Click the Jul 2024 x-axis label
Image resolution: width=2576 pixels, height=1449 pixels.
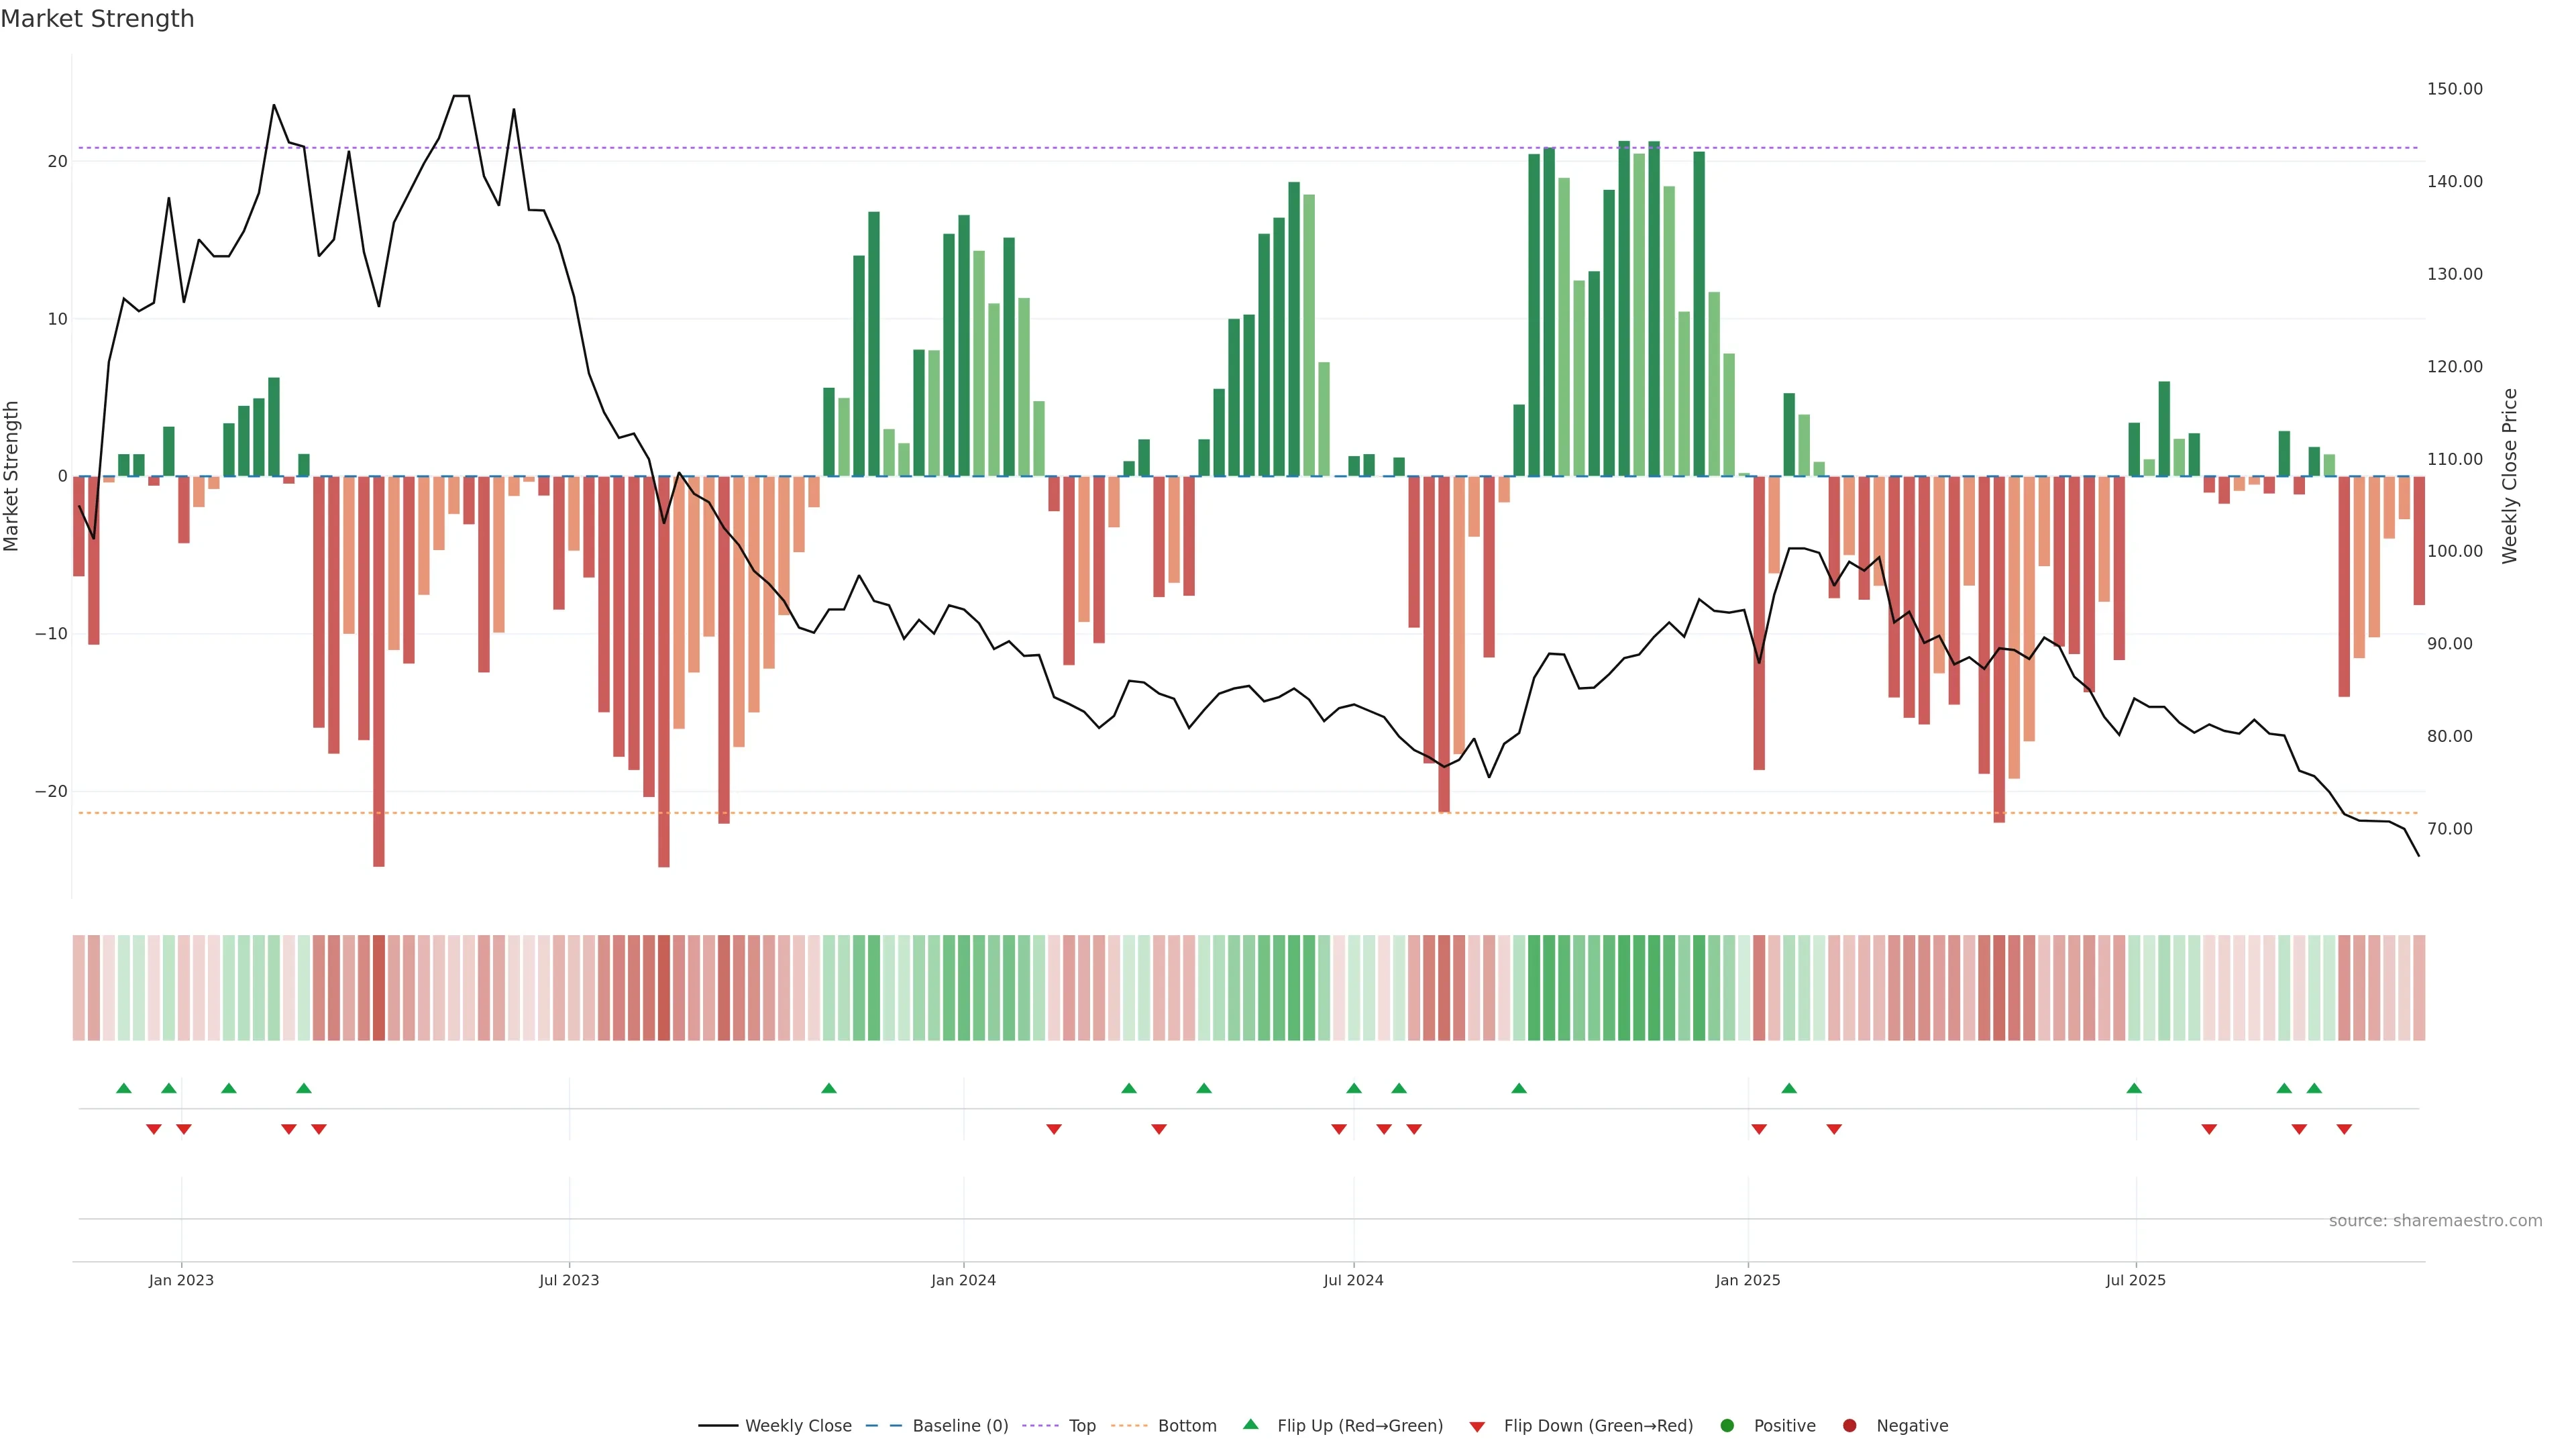pyautogui.click(x=1353, y=1280)
